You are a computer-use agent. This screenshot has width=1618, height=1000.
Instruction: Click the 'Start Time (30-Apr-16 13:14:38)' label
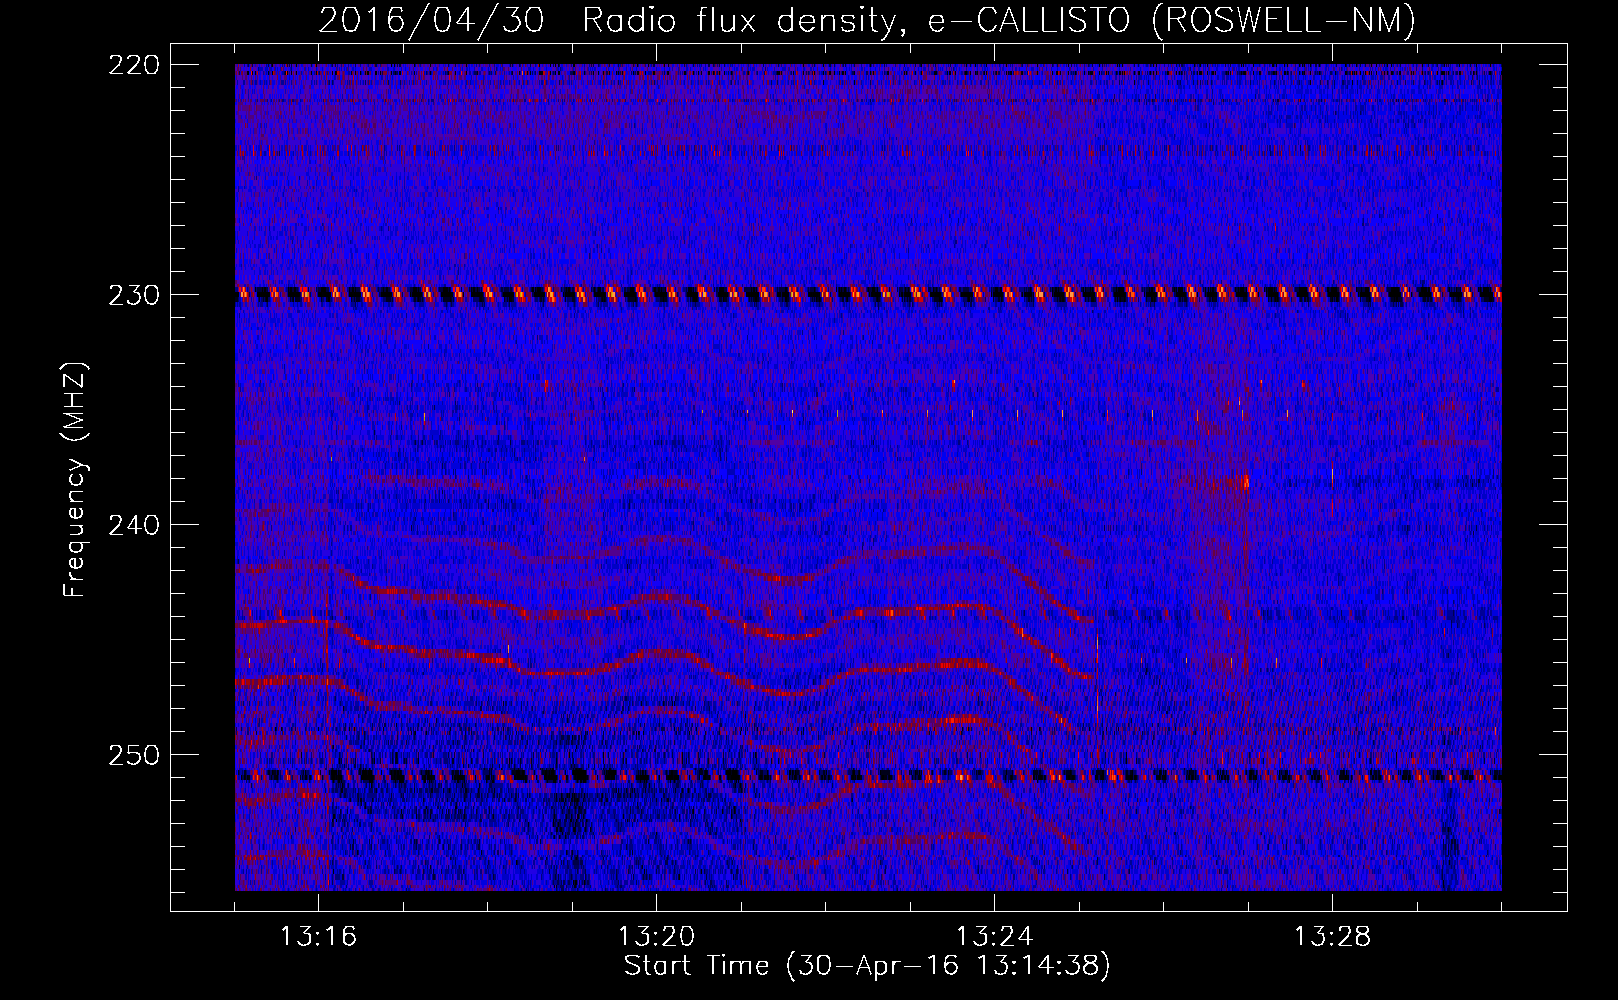tap(867, 966)
